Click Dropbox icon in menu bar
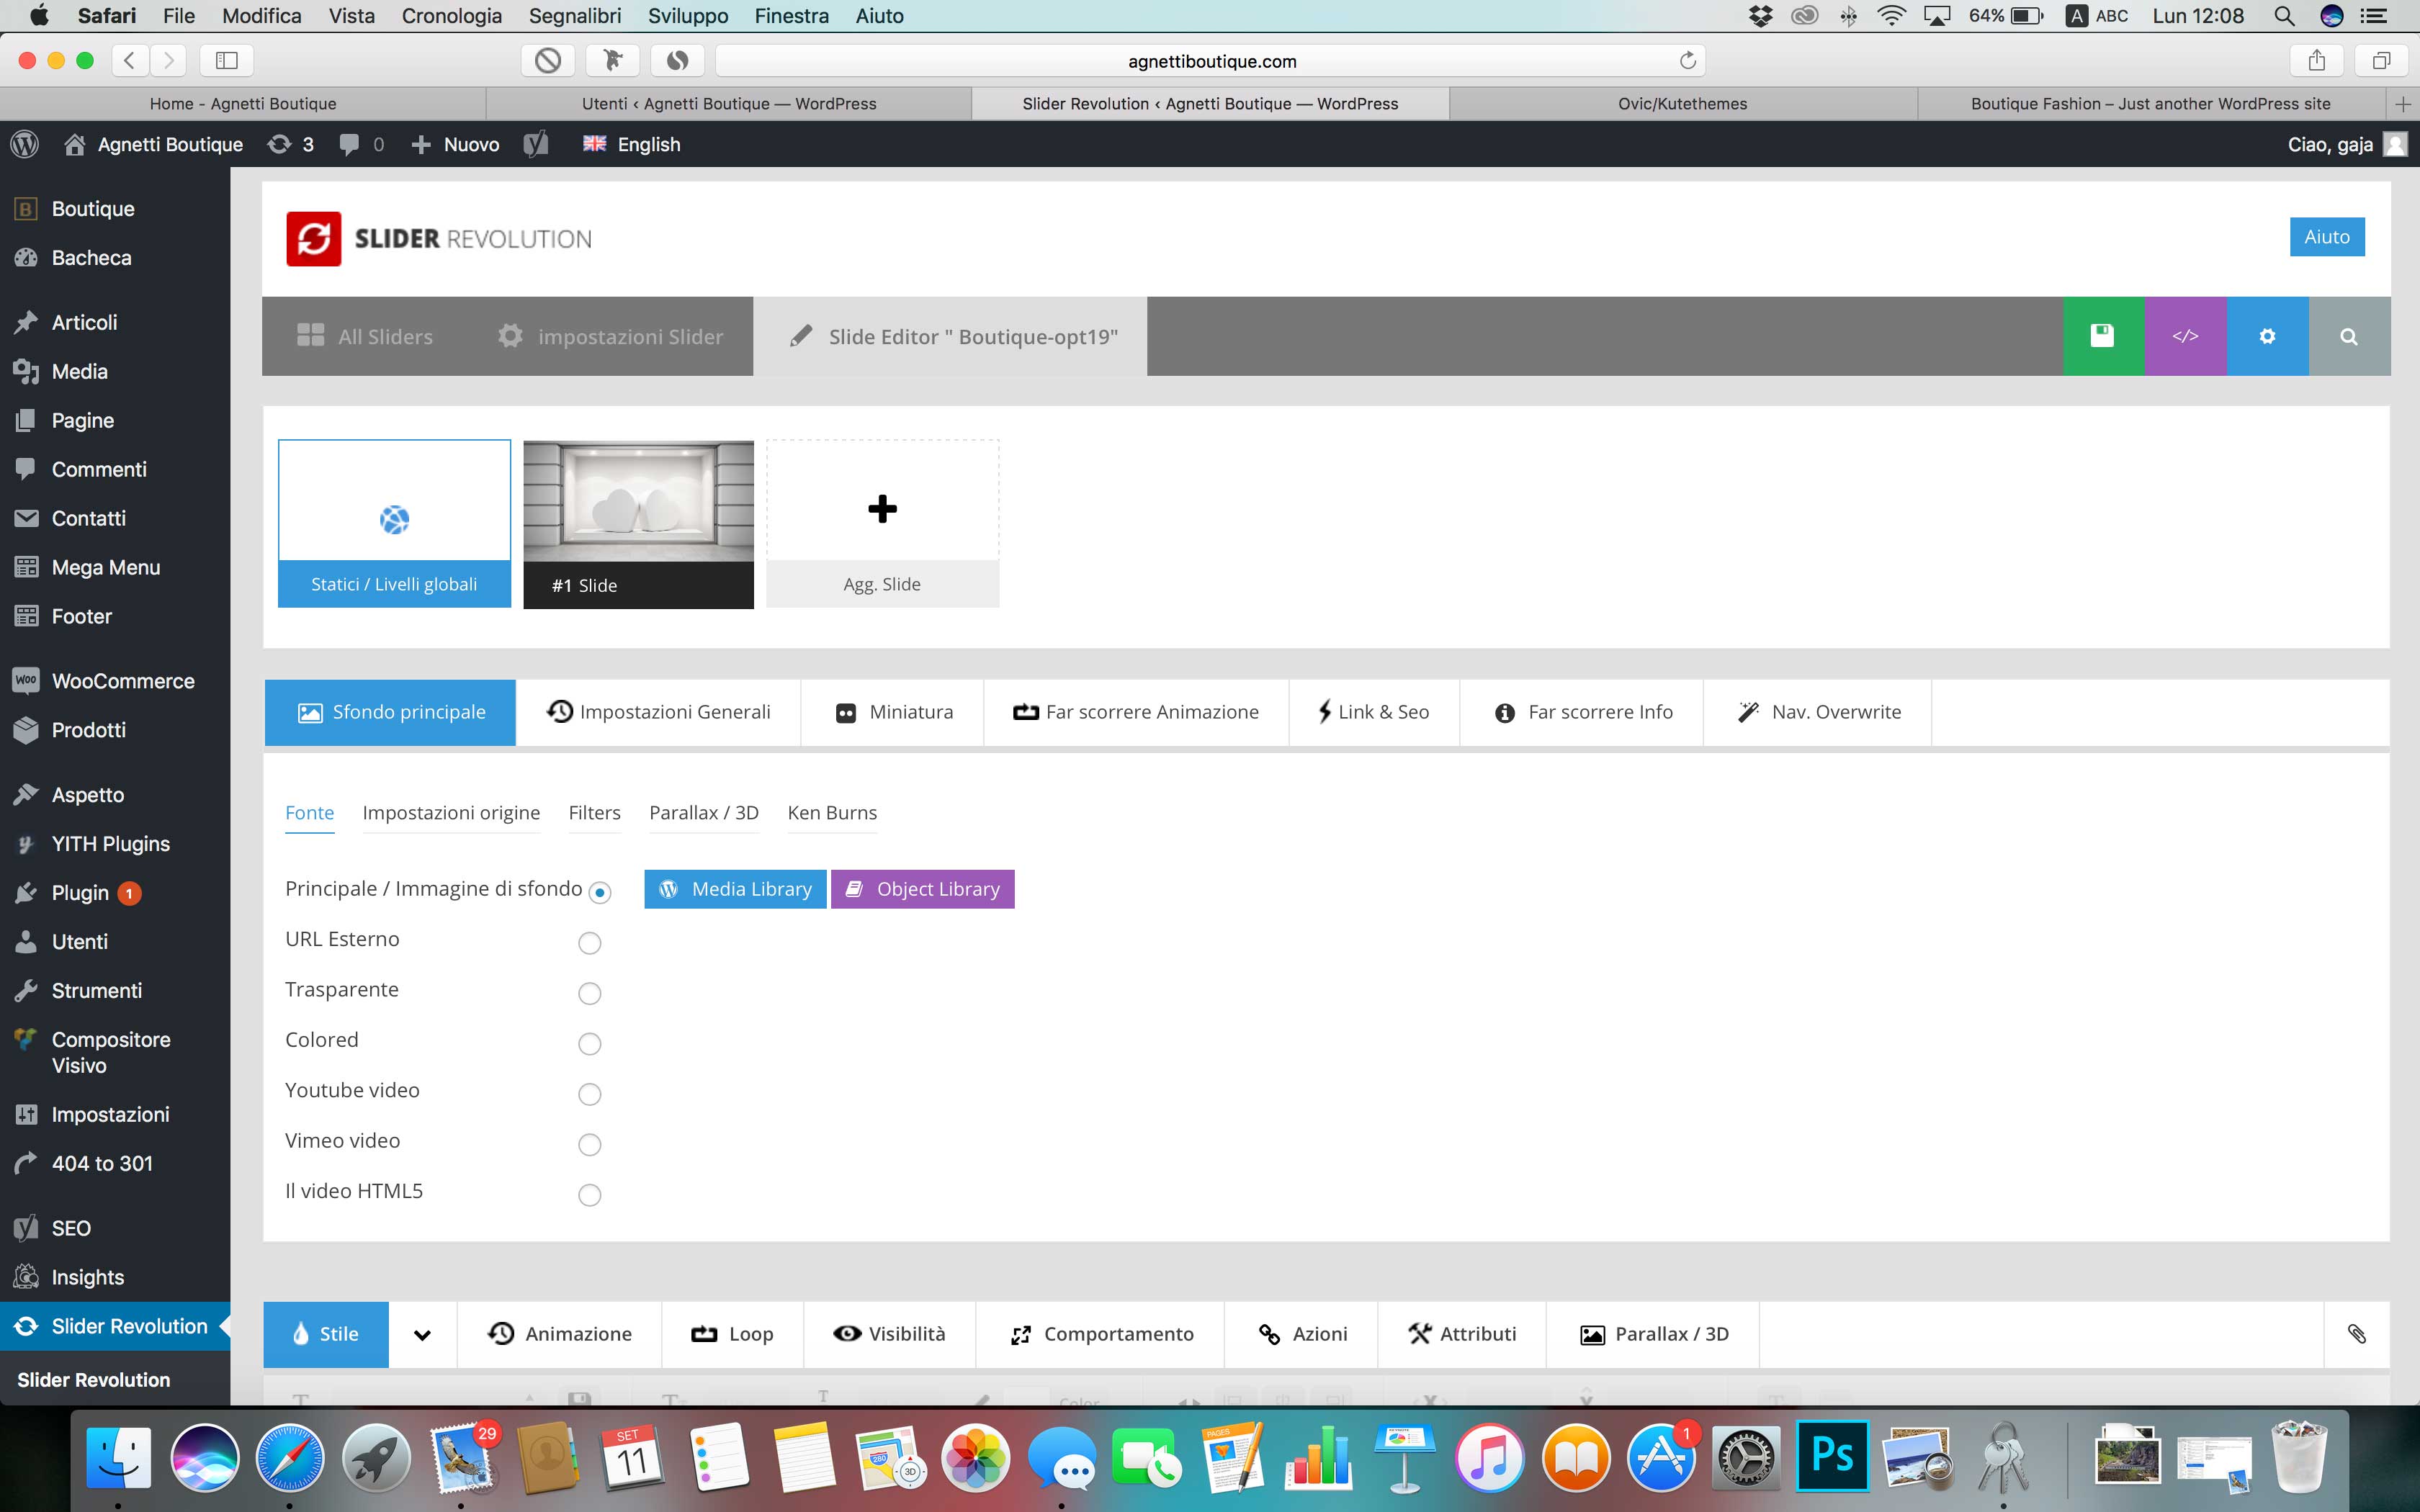 [1761, 16]
